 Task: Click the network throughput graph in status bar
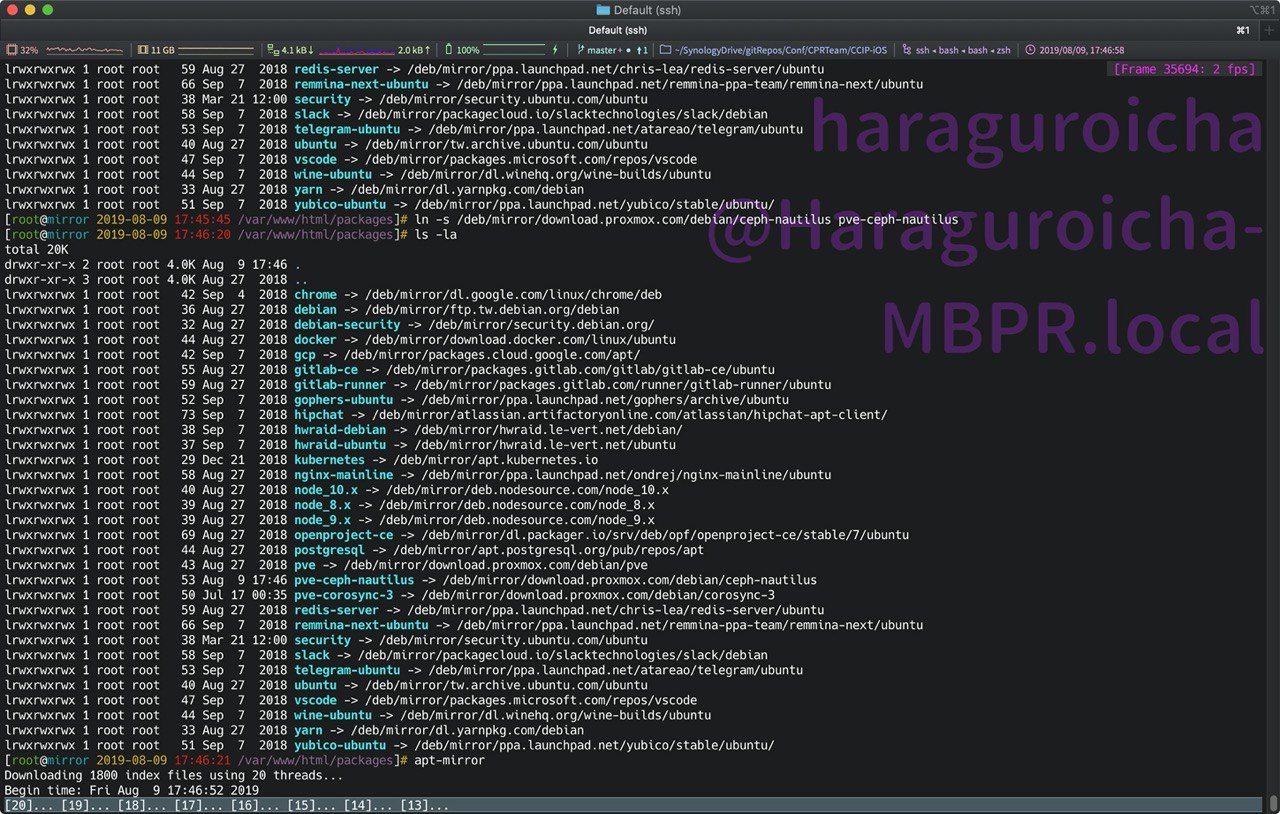pos(356,50)
